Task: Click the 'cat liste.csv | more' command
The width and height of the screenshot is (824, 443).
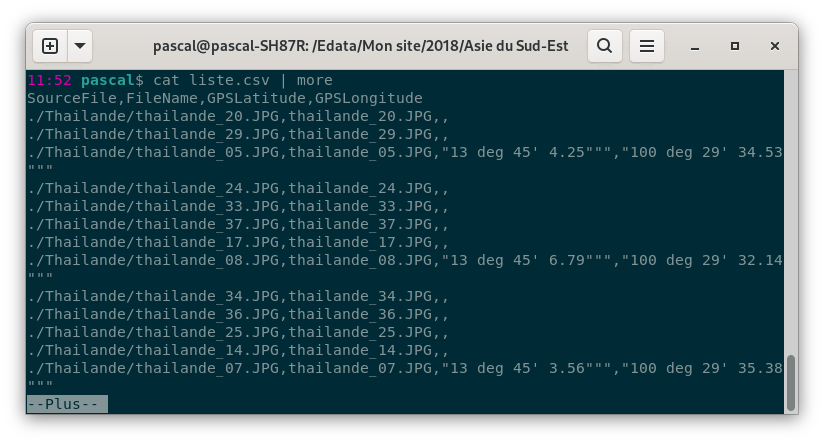Action: pyautogui.click(x=243, y=80)
